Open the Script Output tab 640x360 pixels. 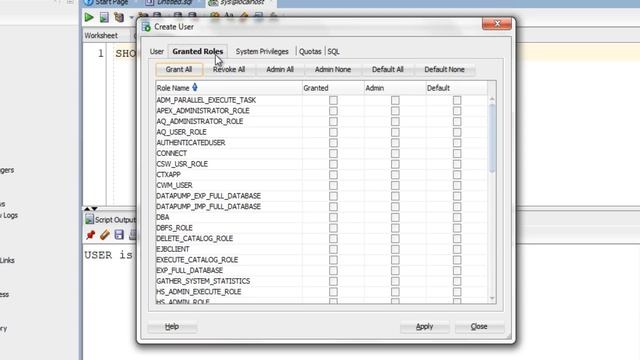(110, 220)
